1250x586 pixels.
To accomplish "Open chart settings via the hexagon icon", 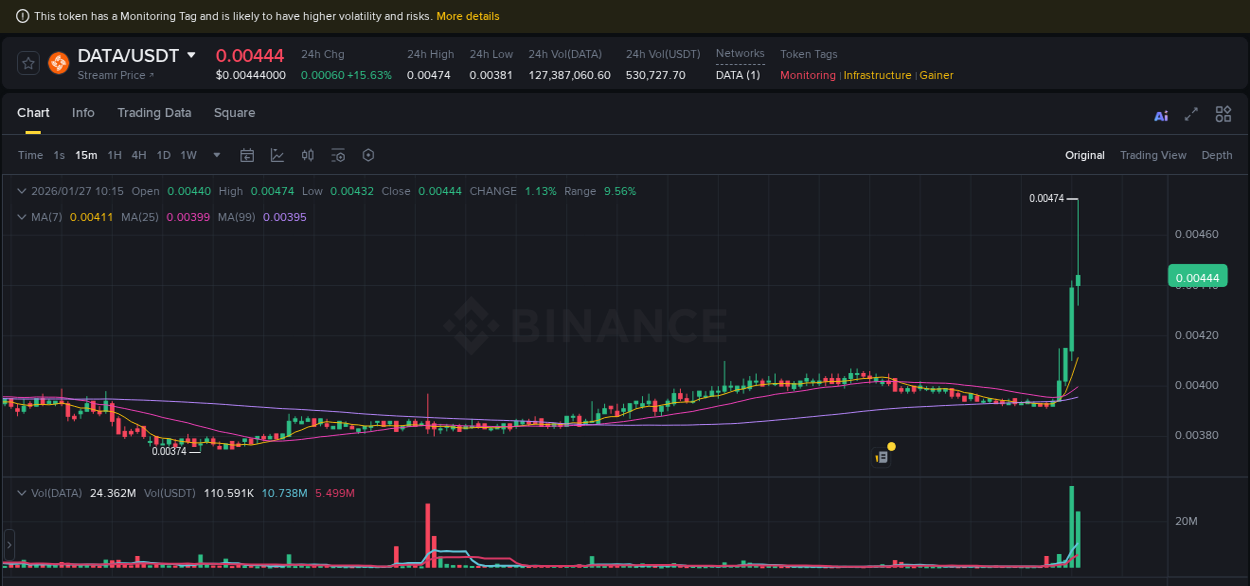I will pyautogui.click(x=368, y=155).
